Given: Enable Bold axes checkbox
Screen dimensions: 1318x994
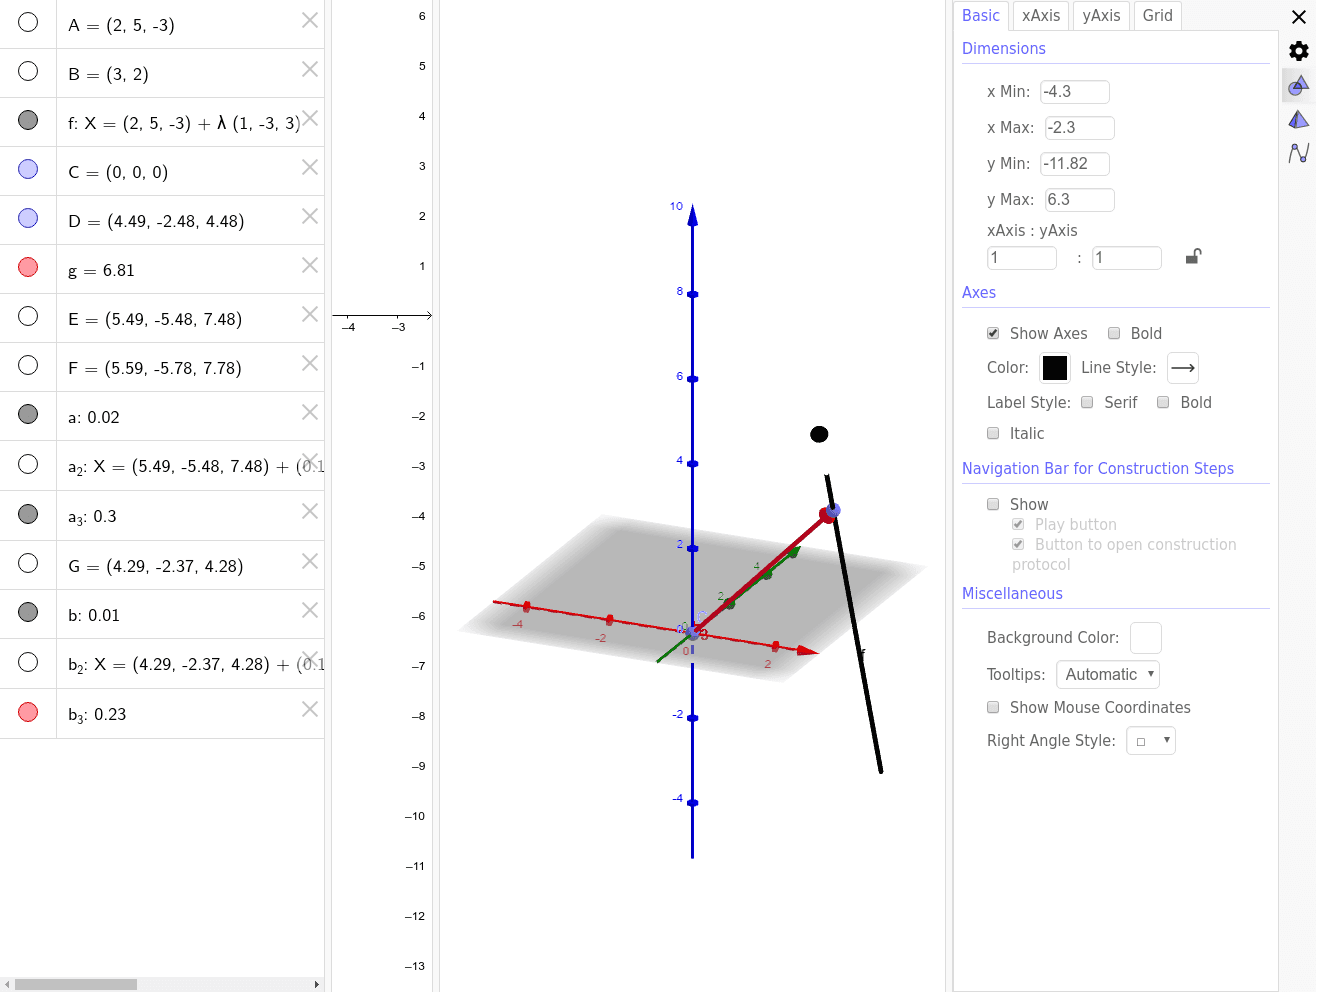Looking at the screenshot, I should [1114, 333].
